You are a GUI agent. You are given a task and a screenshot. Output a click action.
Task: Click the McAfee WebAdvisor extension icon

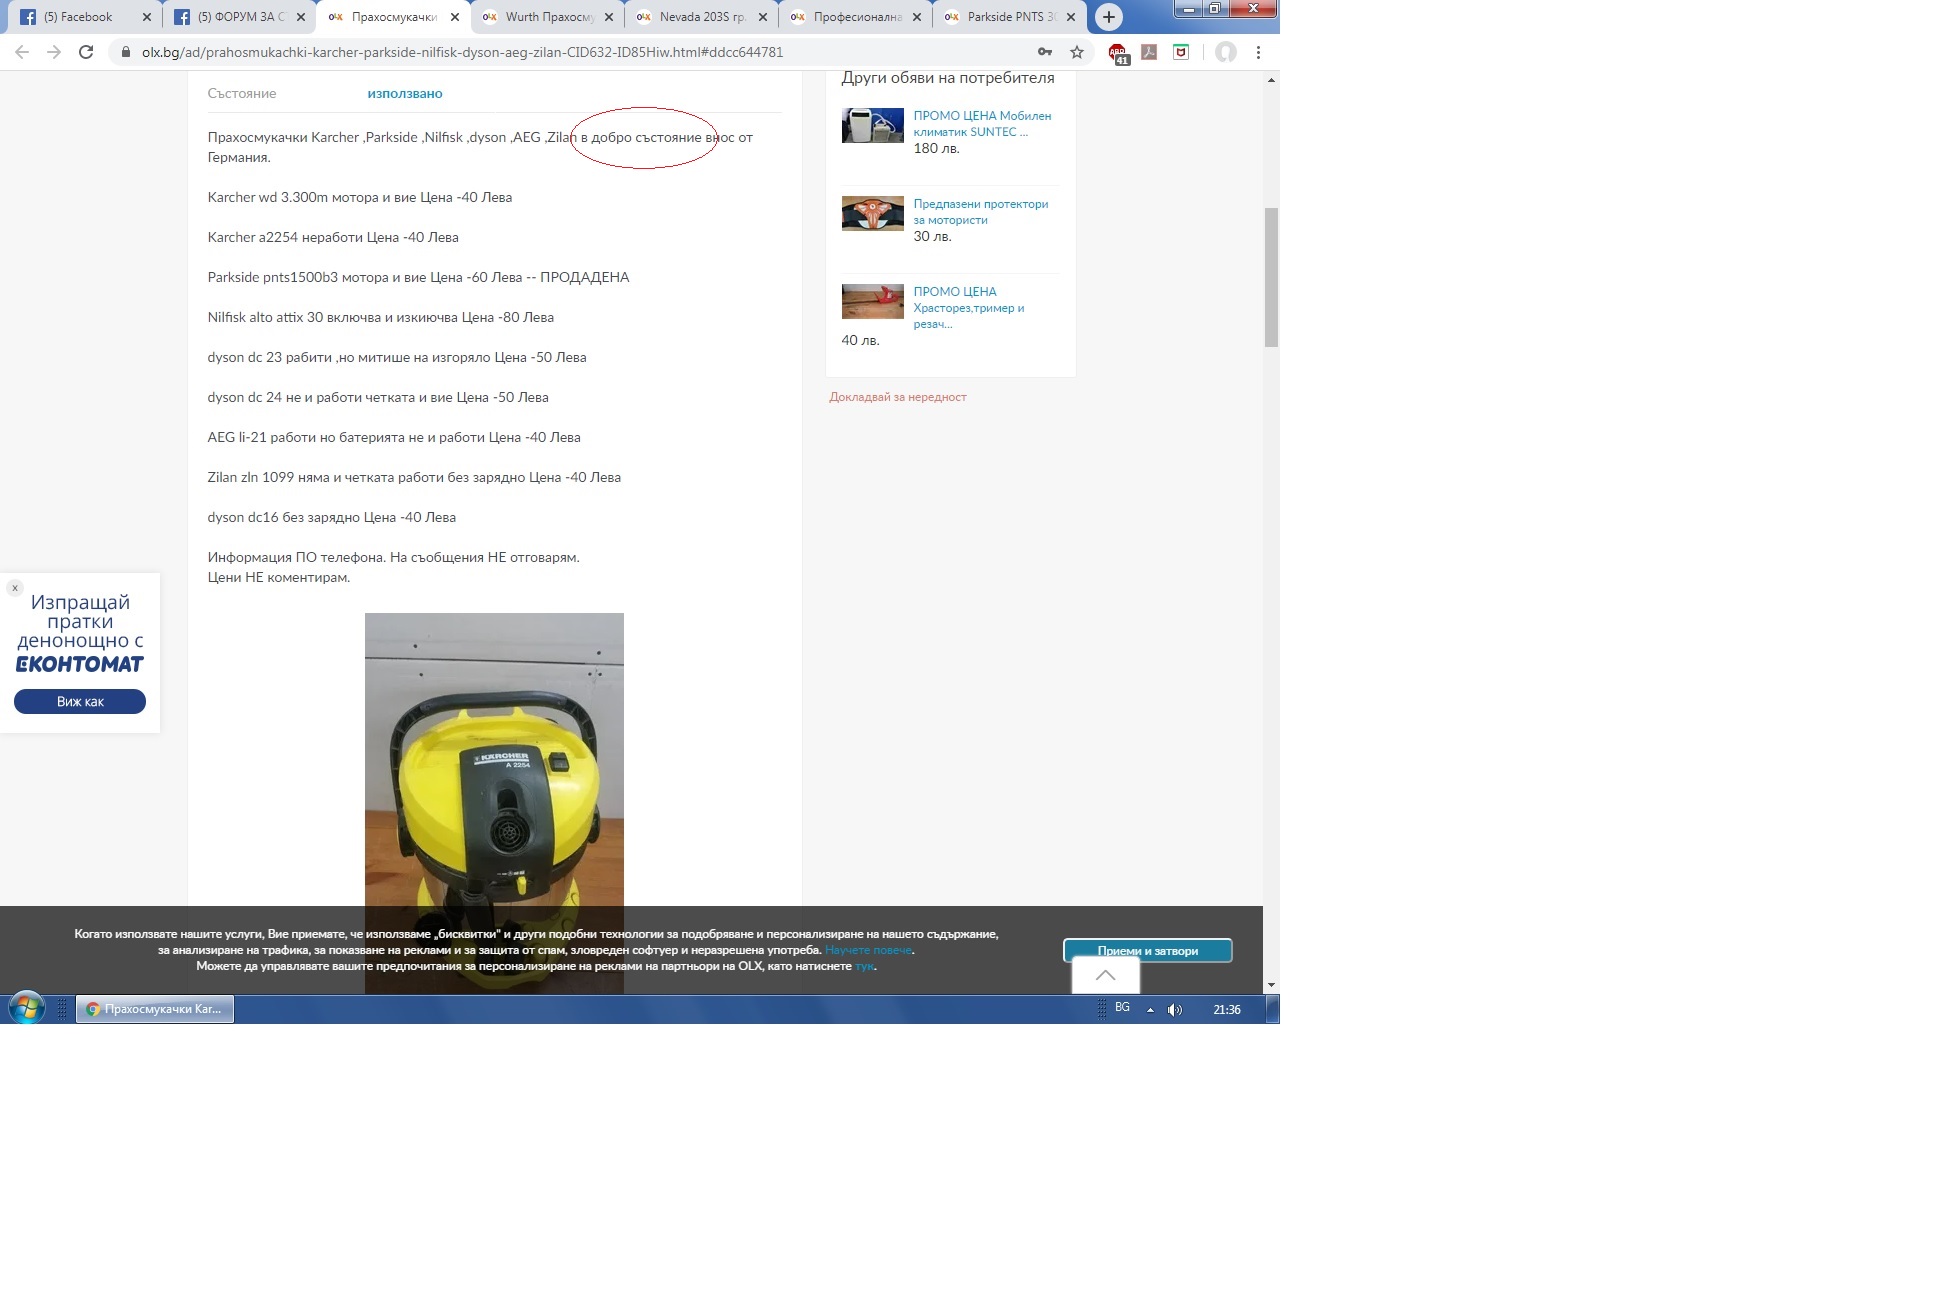1181,52
